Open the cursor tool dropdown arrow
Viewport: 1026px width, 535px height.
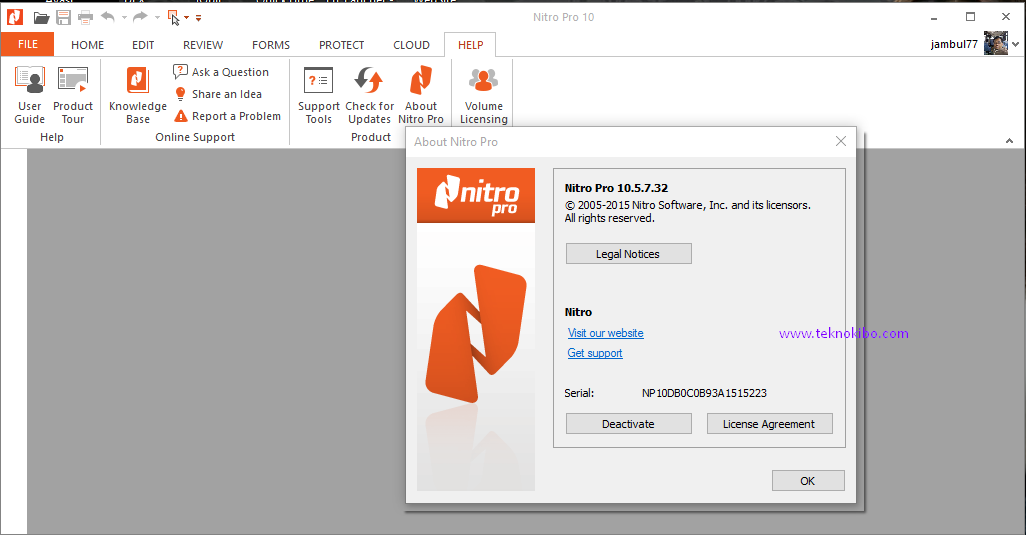click(186, 18)
